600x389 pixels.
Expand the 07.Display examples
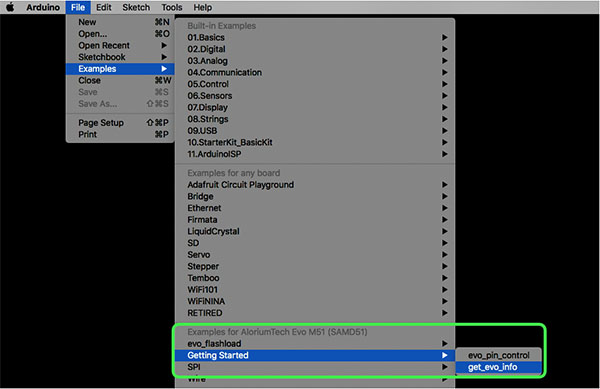[315, 107]
